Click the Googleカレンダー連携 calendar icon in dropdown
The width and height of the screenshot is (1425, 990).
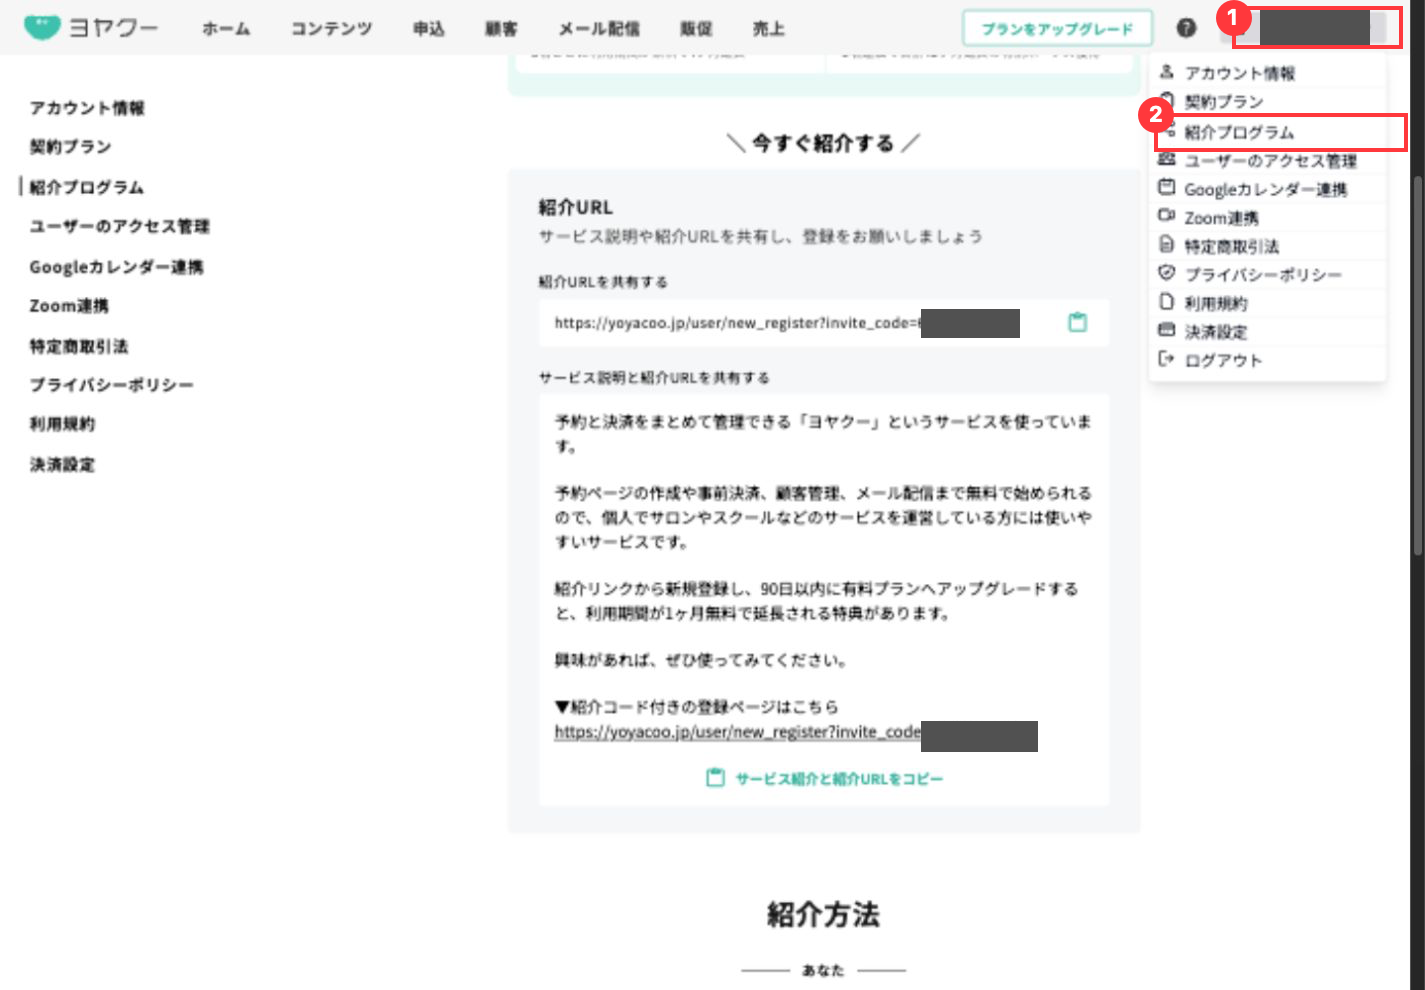coord(1166,188)
